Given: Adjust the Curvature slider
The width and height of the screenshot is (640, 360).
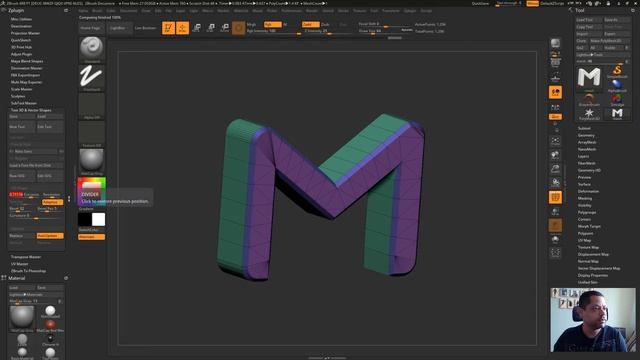Looking at the screenshot, I should tap(36, 216).
